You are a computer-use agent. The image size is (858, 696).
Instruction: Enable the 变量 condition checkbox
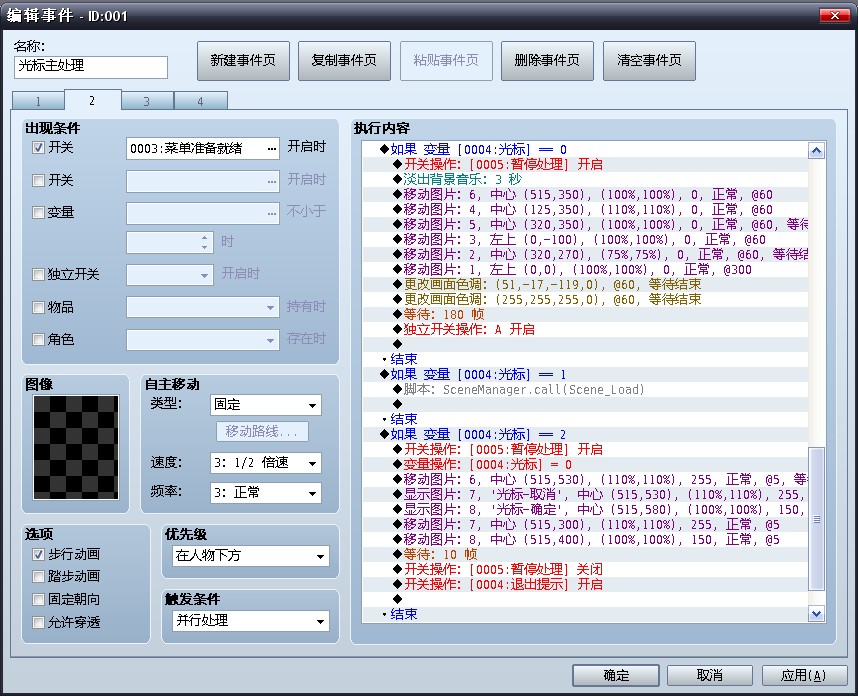38,212
